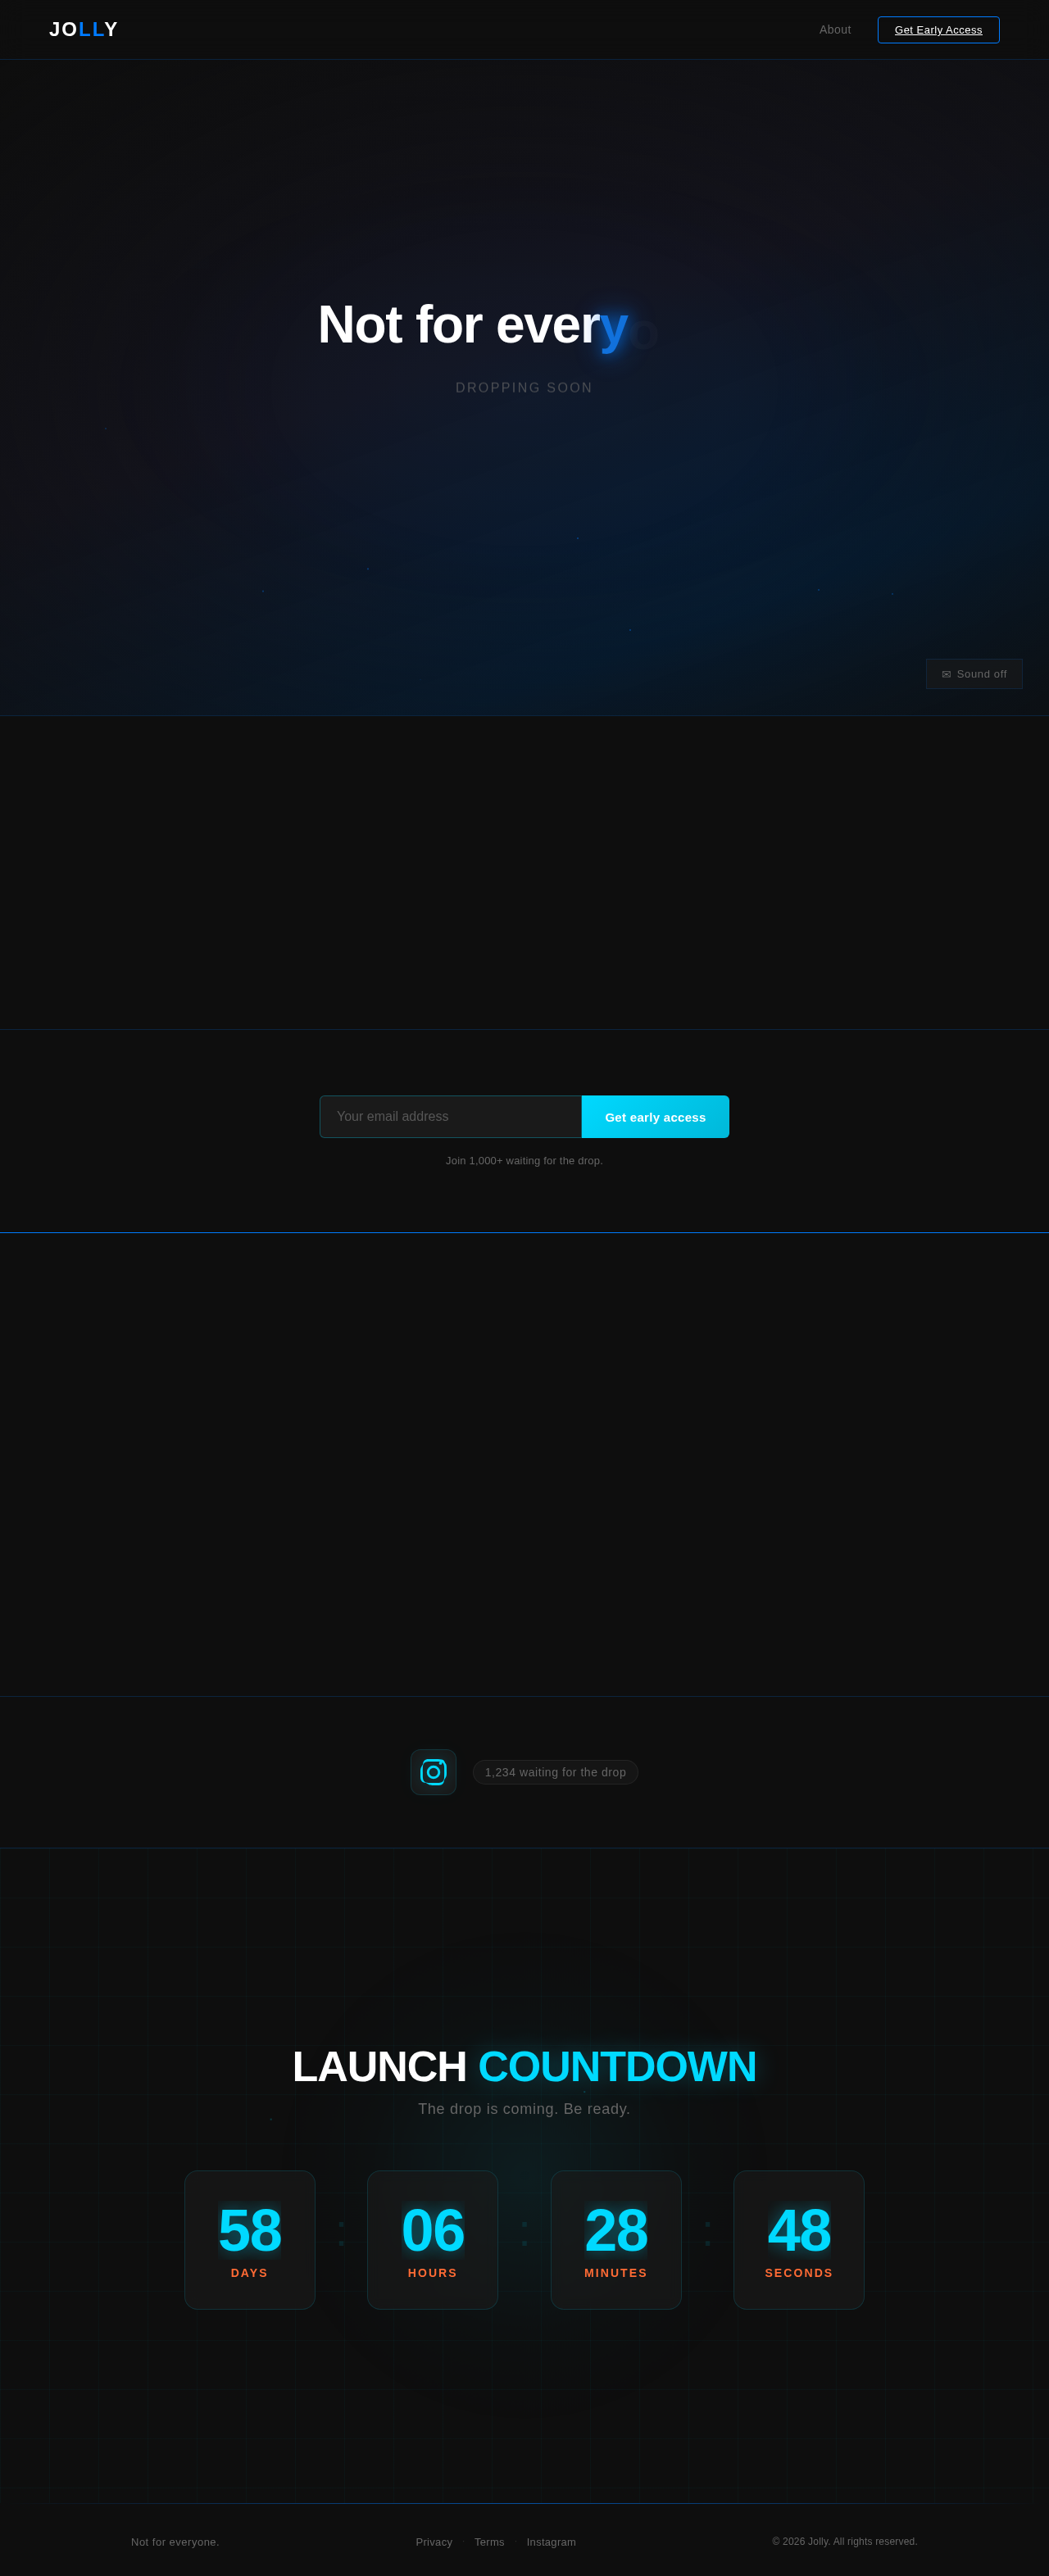Click the Join 1,000+ waiting text
Screen dimensions: 1049x2576
pos(524,1161)
